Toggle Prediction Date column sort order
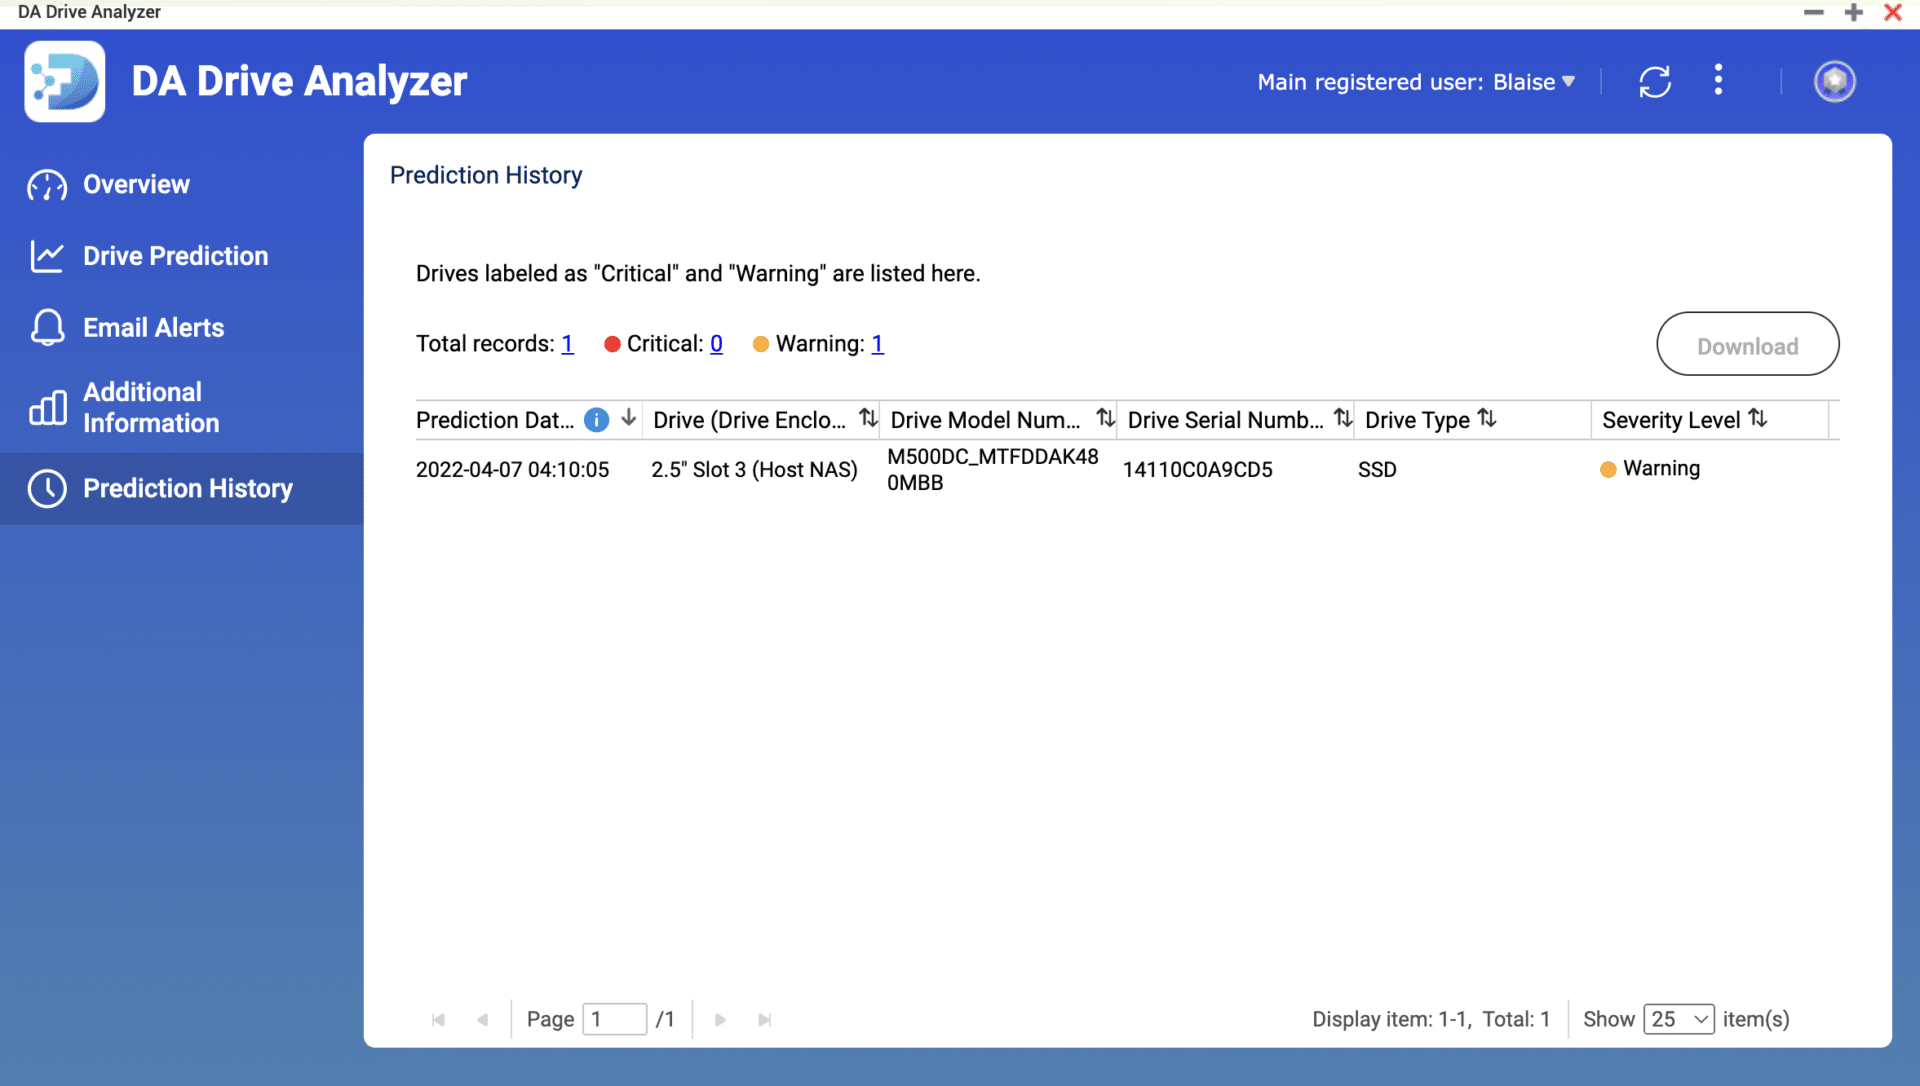1920x1086 pixels. click(628, 419)
